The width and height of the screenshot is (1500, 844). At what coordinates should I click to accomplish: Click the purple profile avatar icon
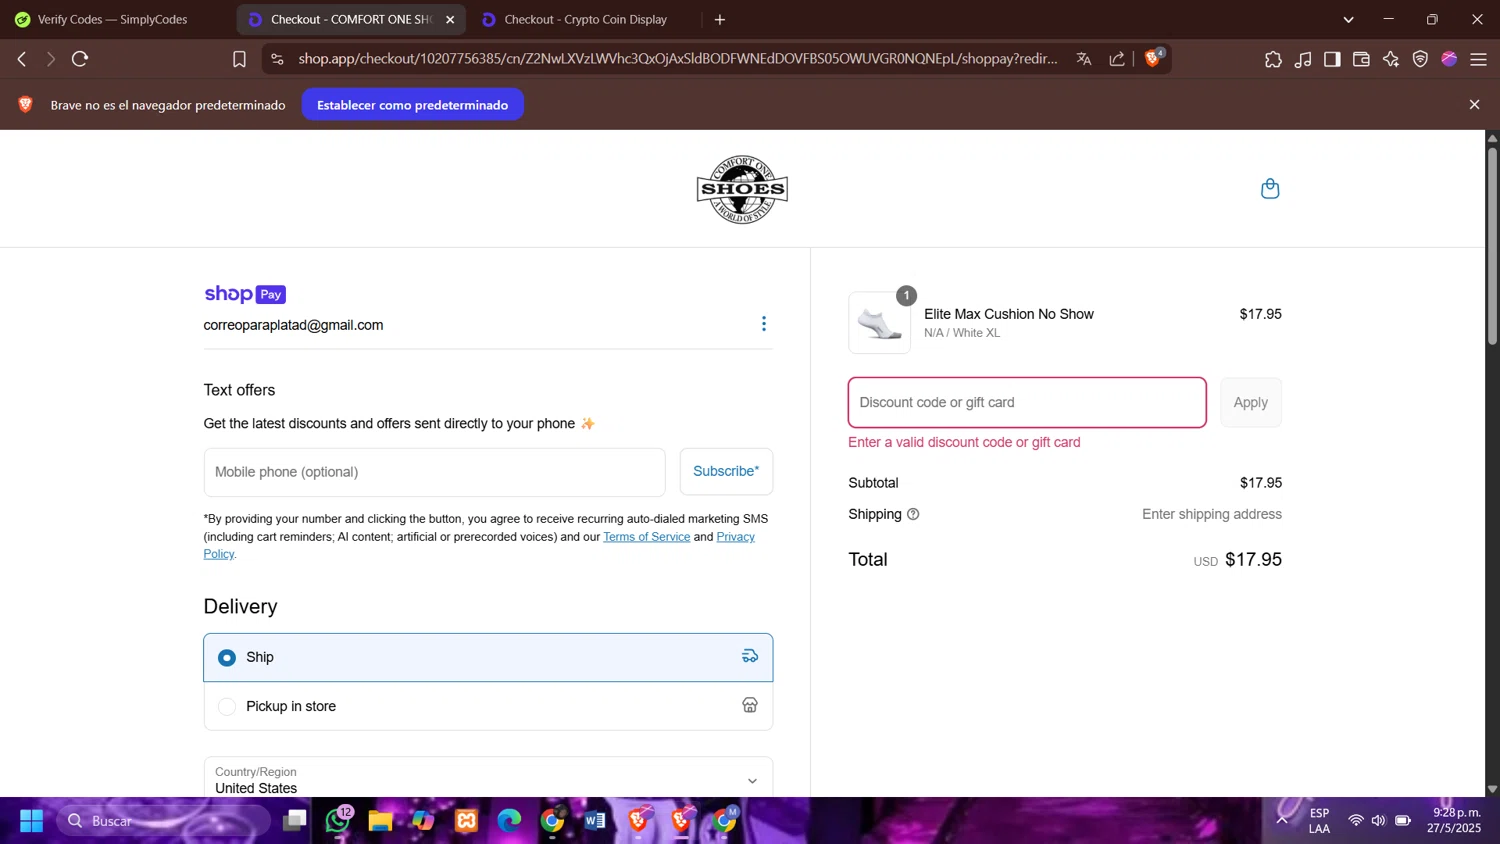1449,59
